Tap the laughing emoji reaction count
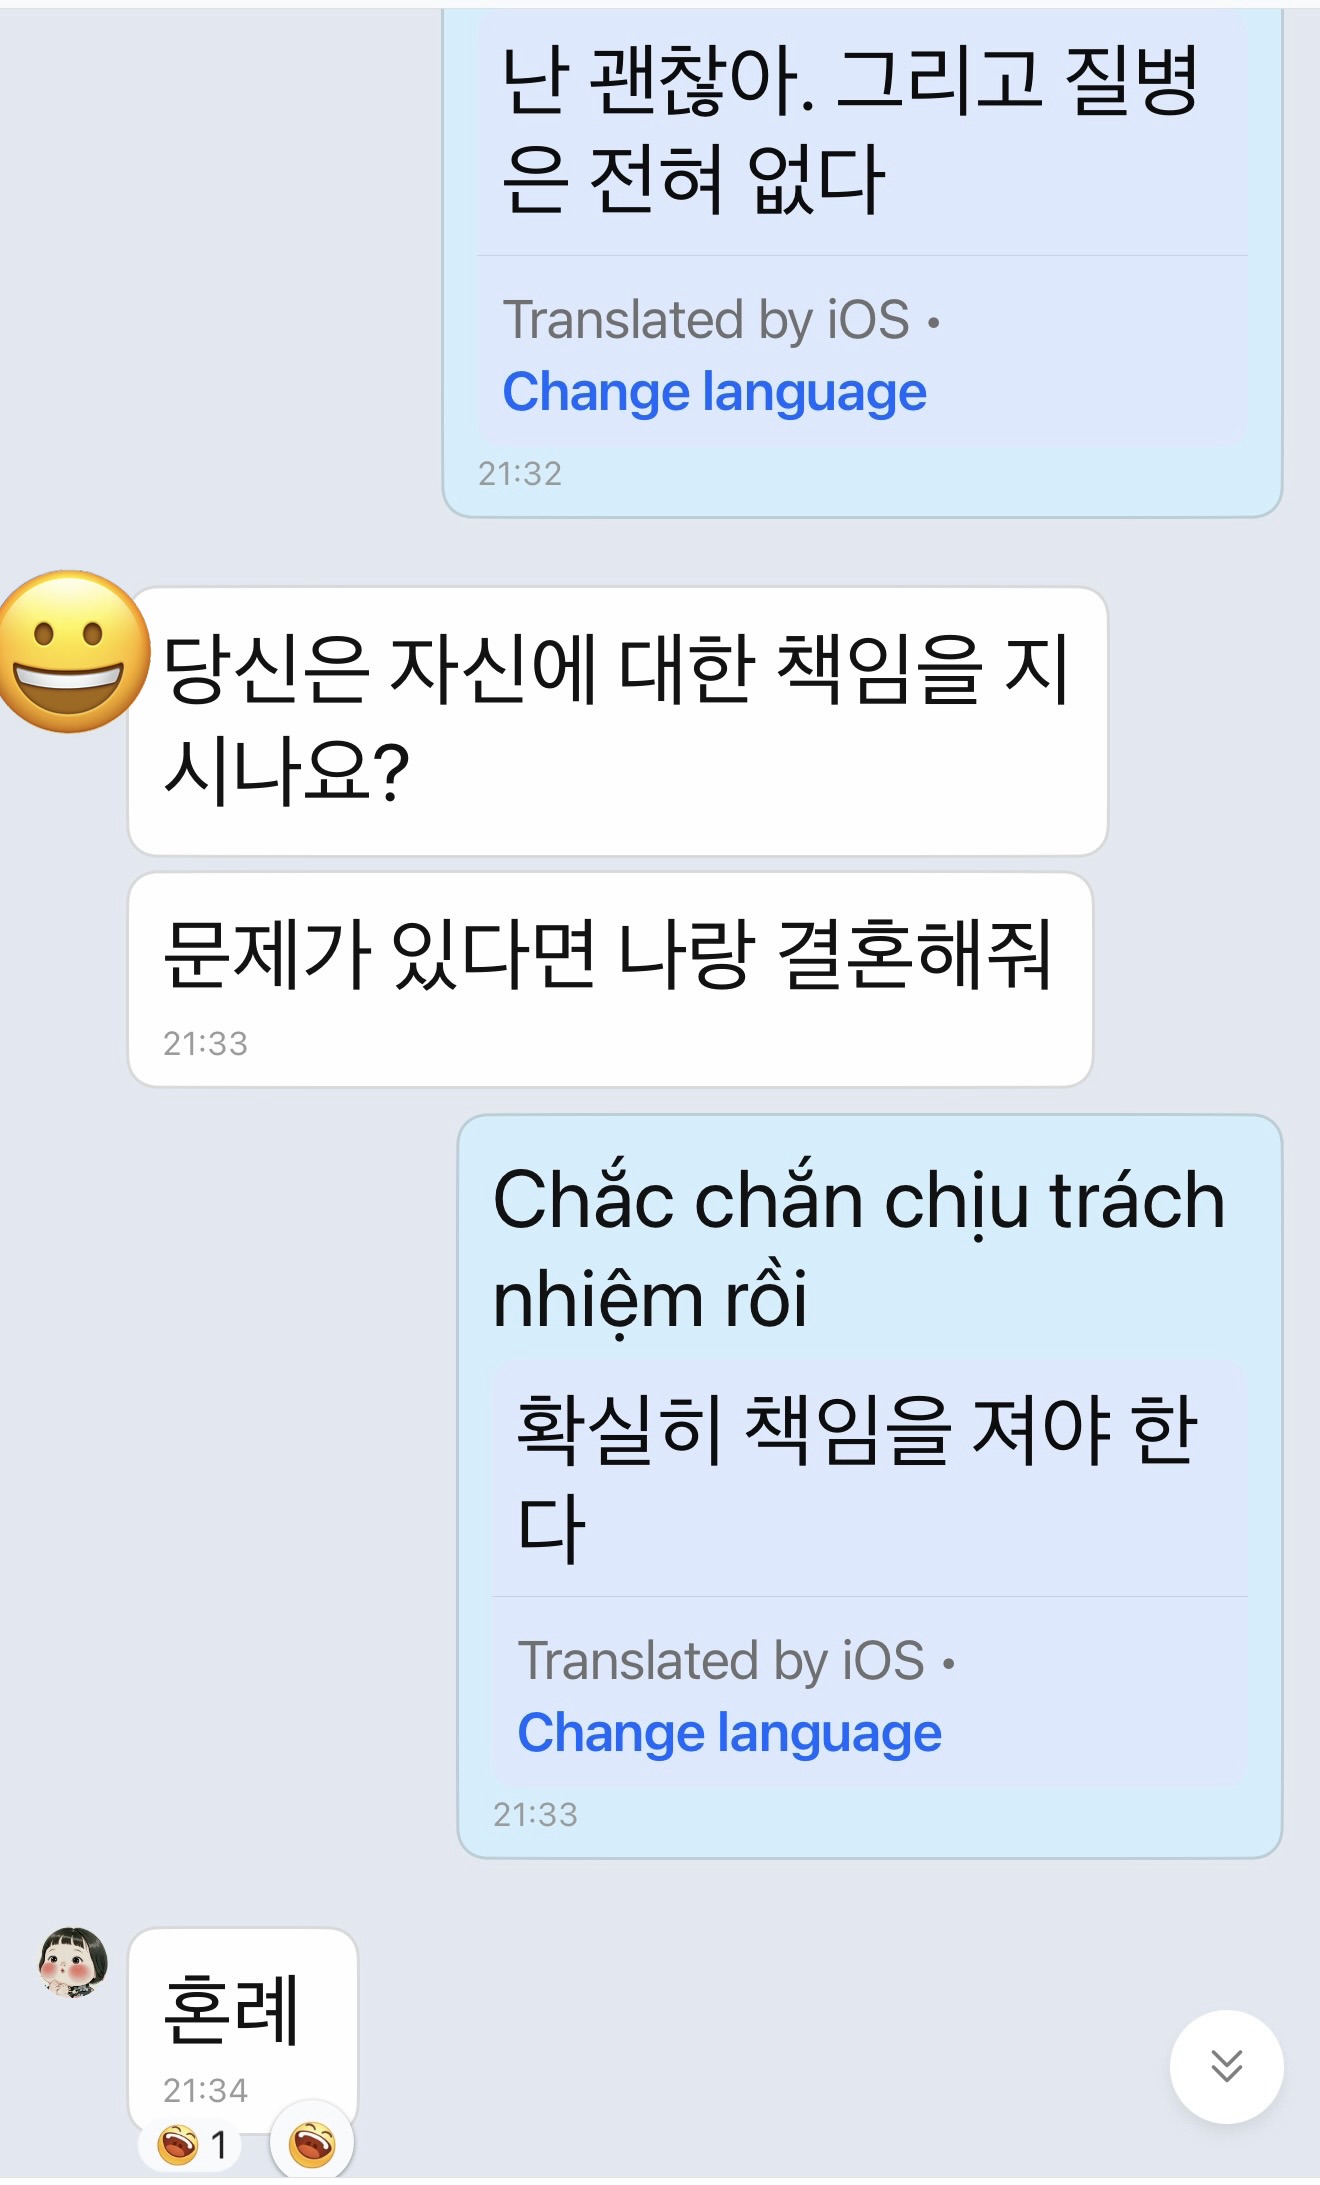The image size is (1320, 2185). pyautogui.click(x=192, y=2145)
